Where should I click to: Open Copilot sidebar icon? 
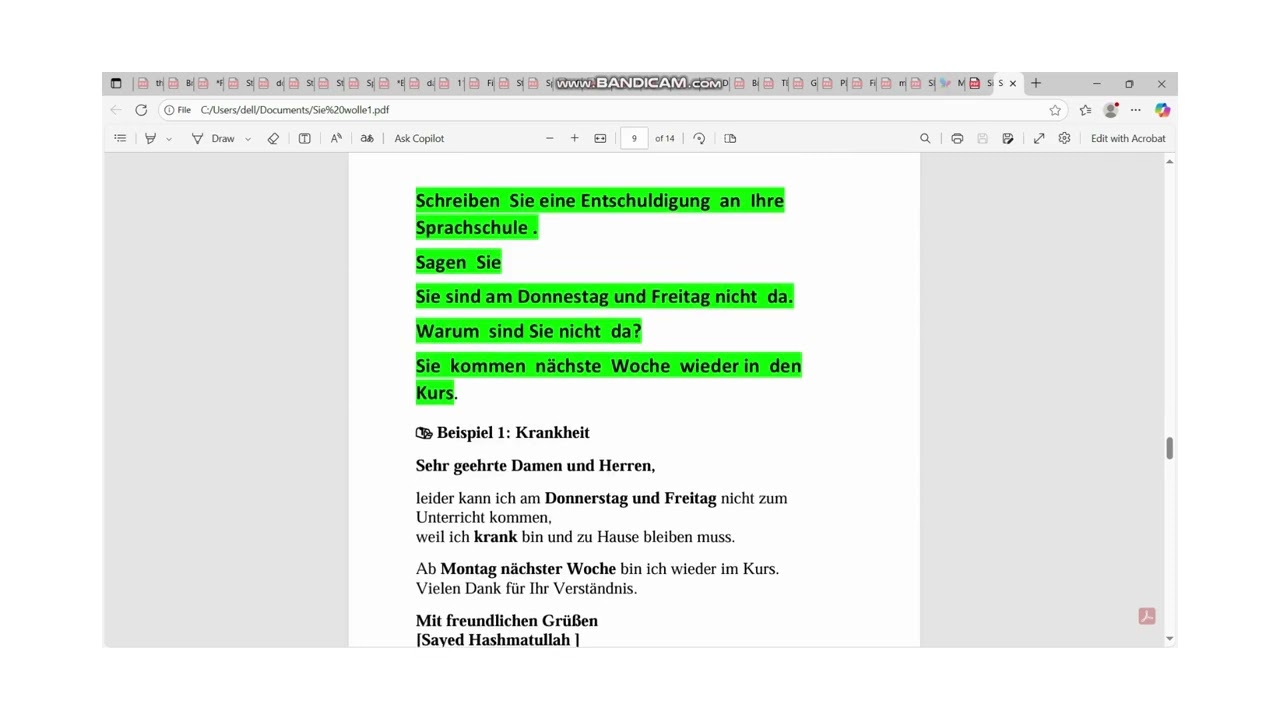(1162, 110)
